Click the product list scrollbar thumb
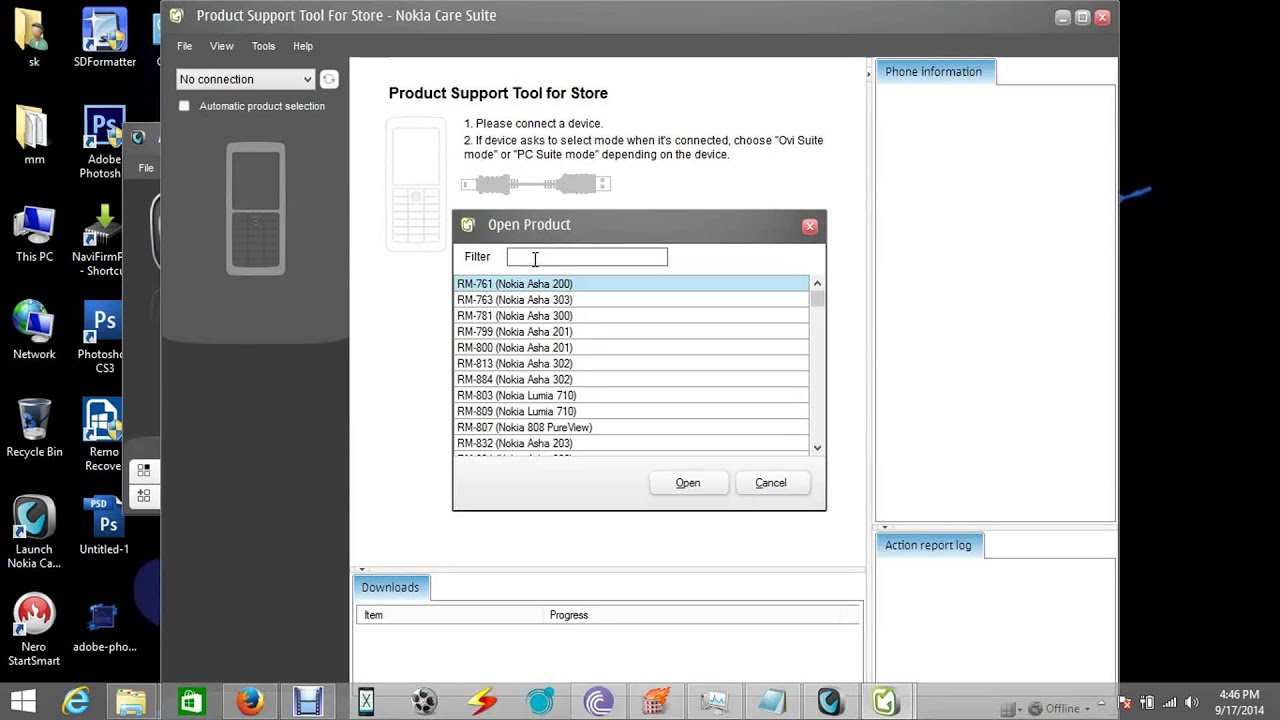1280x720 pixels. tap(817, 299)
